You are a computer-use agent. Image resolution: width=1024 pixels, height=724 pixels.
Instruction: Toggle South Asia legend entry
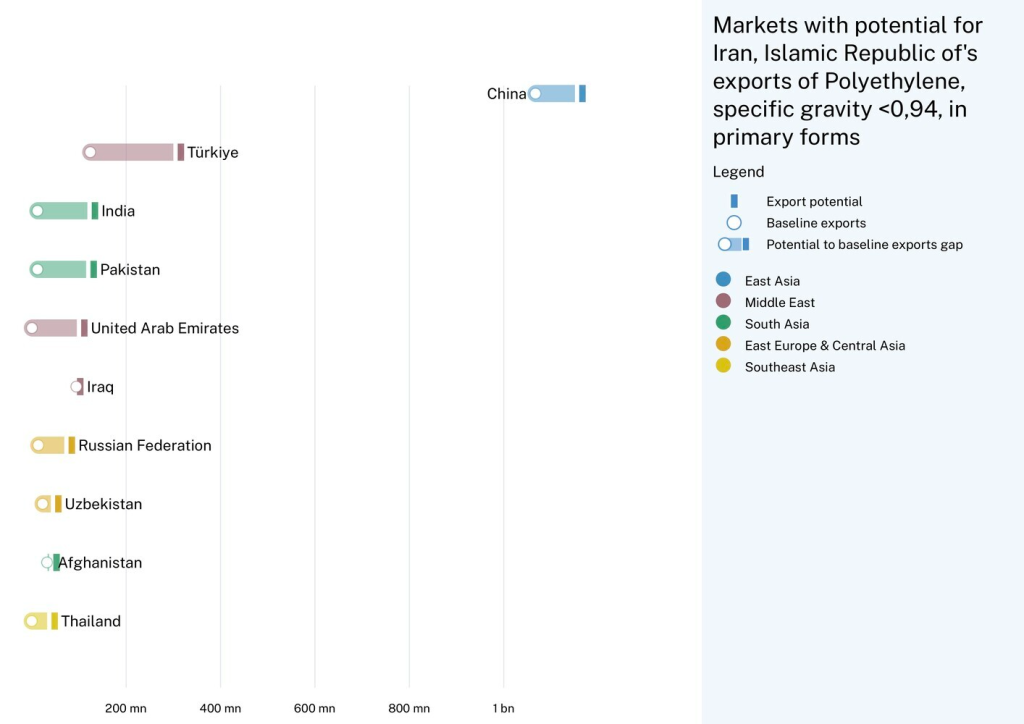pyautogui.click(x=776, y=324)
